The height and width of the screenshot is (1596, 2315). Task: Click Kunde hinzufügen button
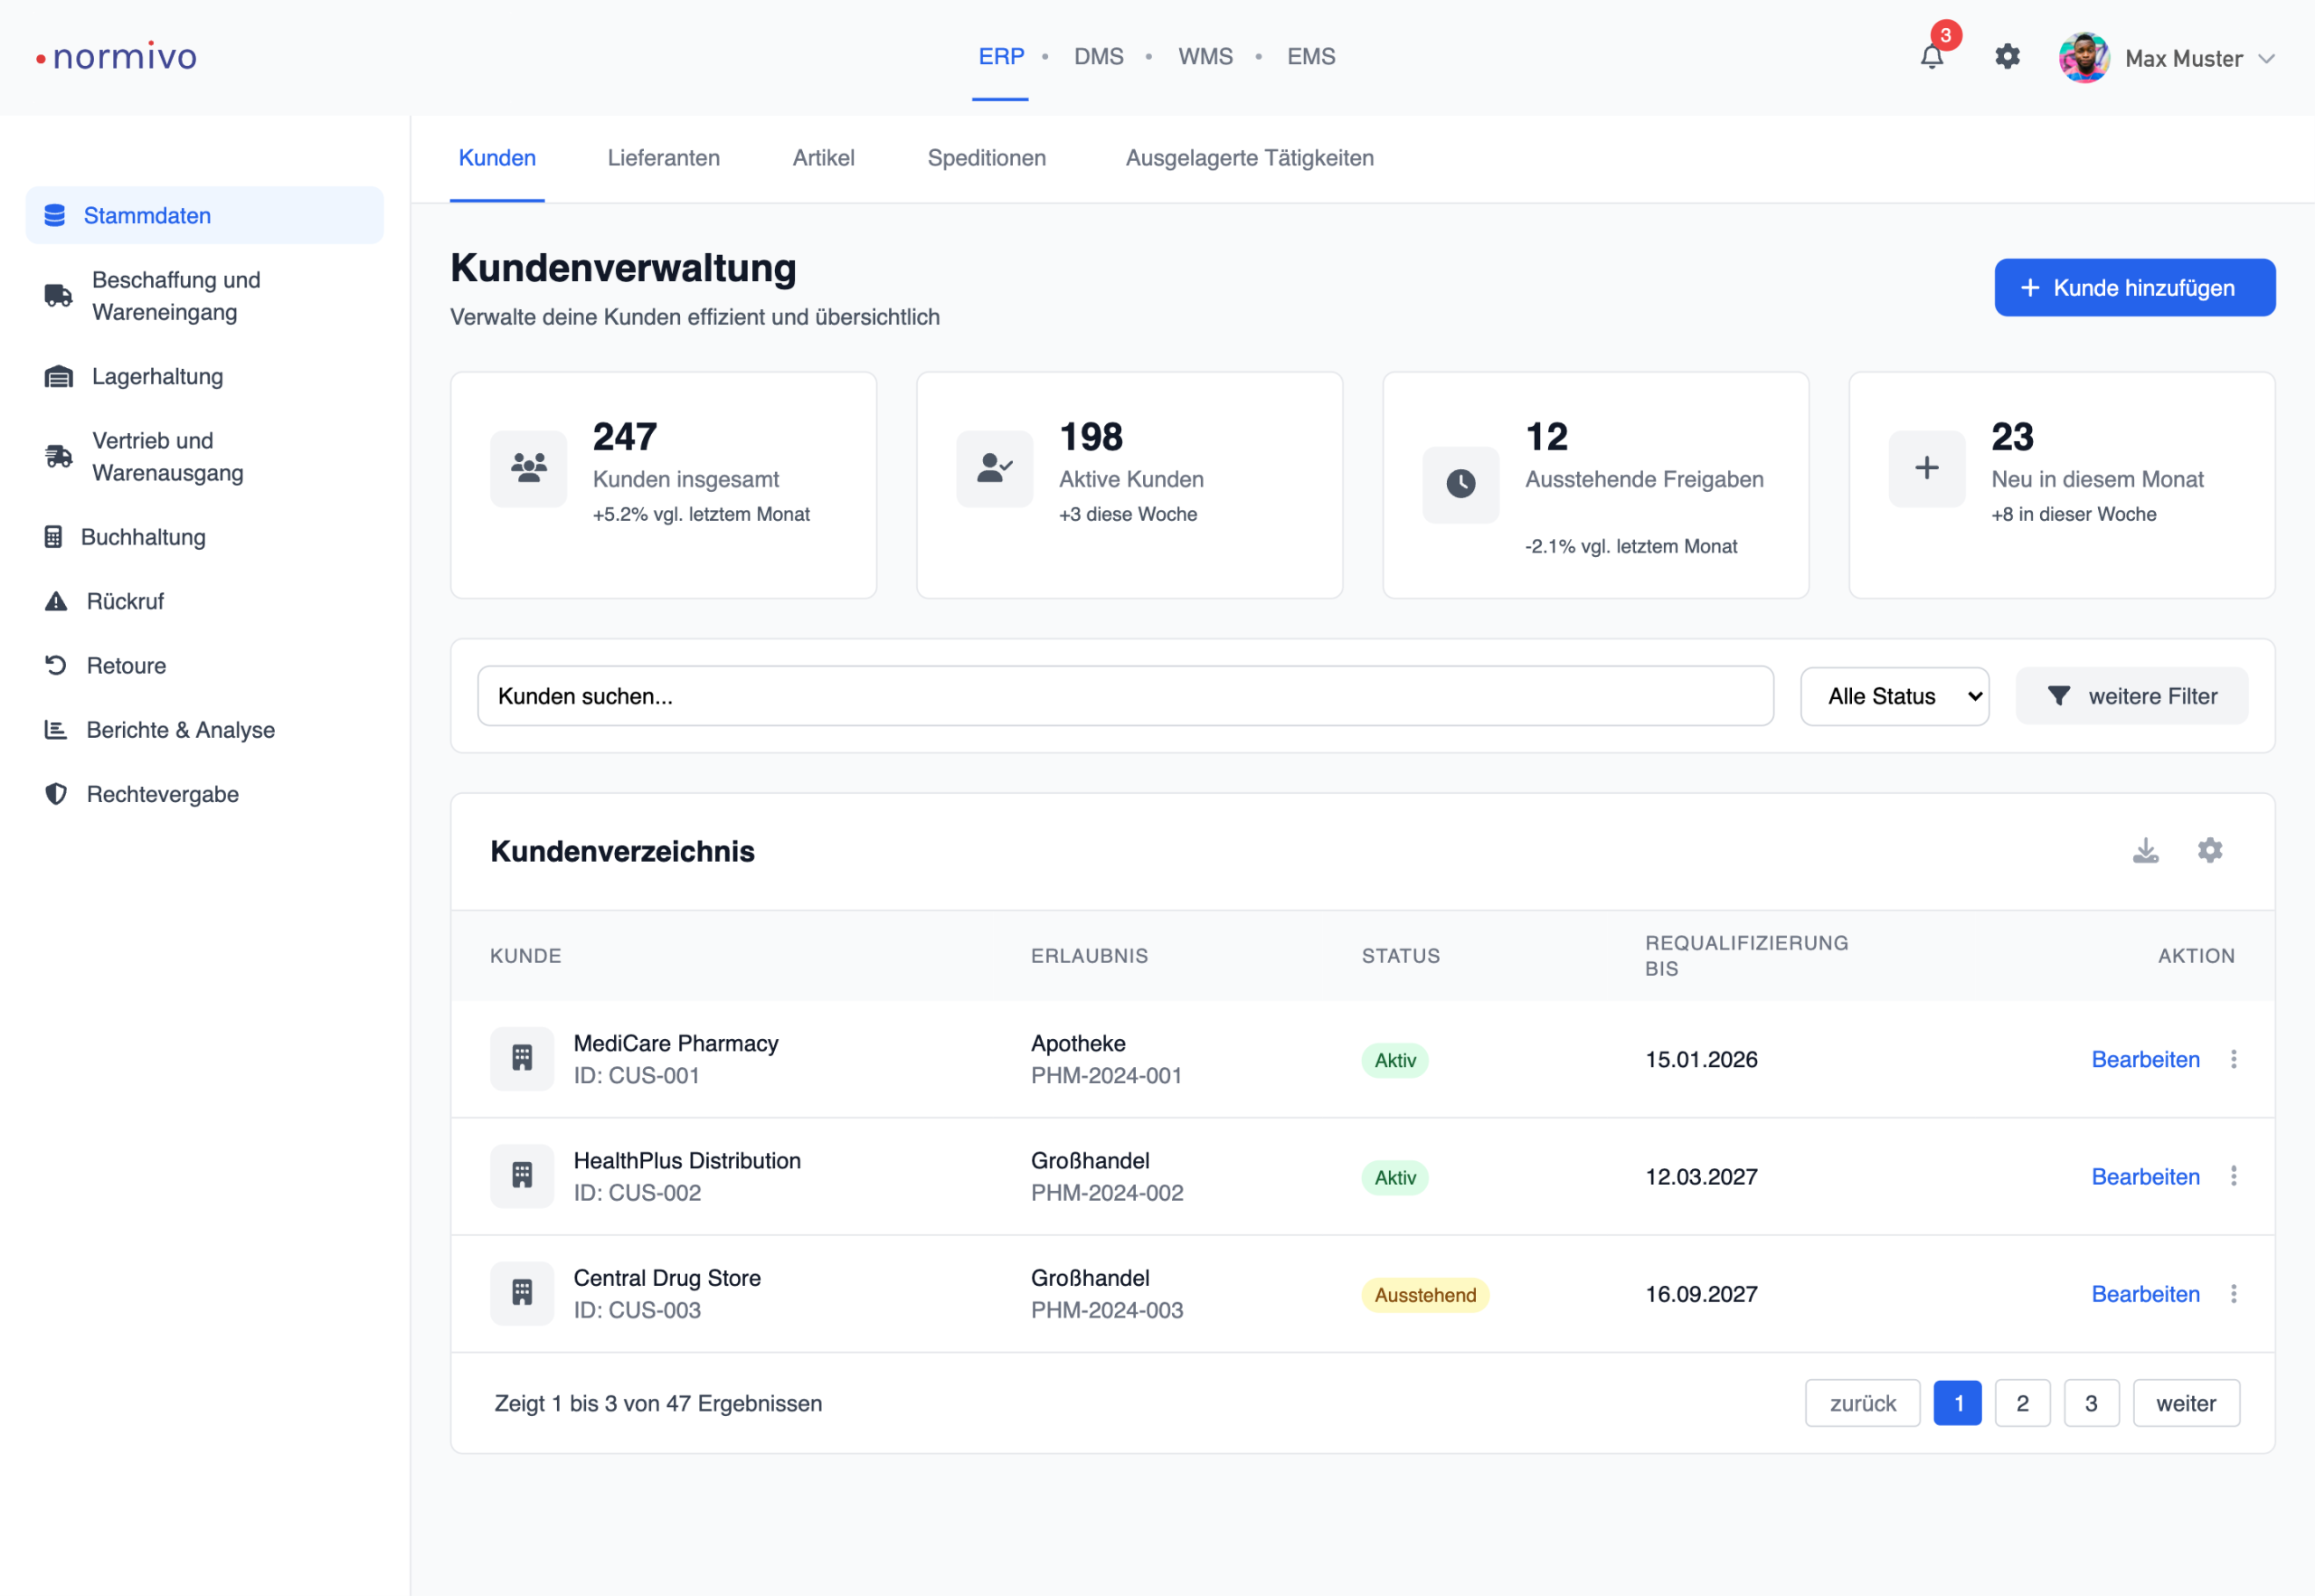[x=2134, y=288]
